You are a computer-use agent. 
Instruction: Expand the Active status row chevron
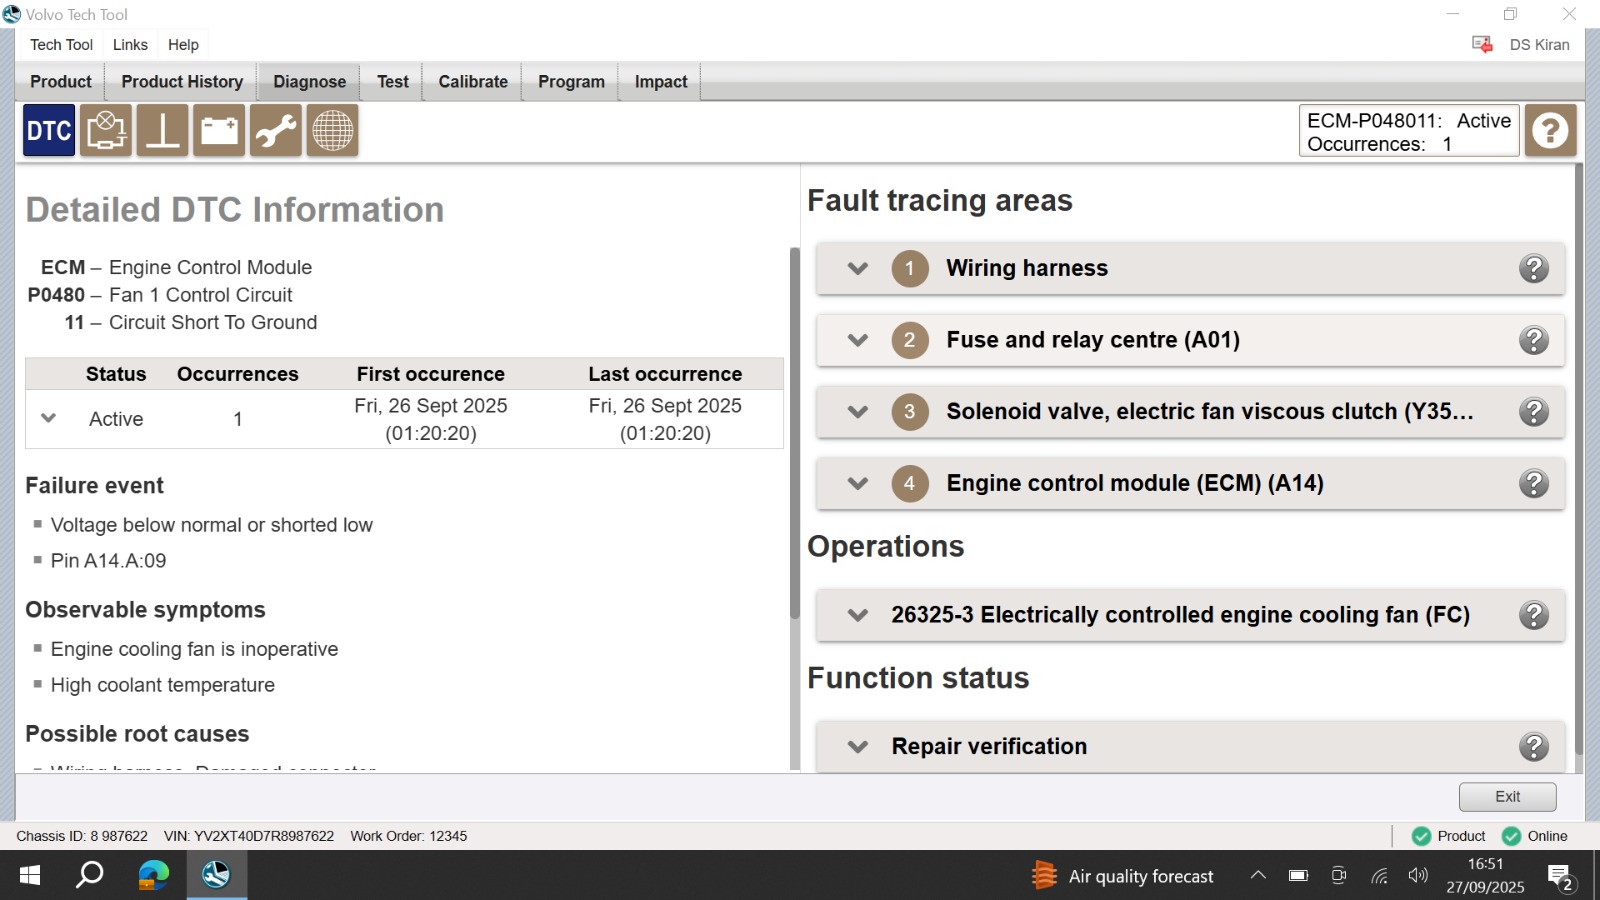(48, 419)
